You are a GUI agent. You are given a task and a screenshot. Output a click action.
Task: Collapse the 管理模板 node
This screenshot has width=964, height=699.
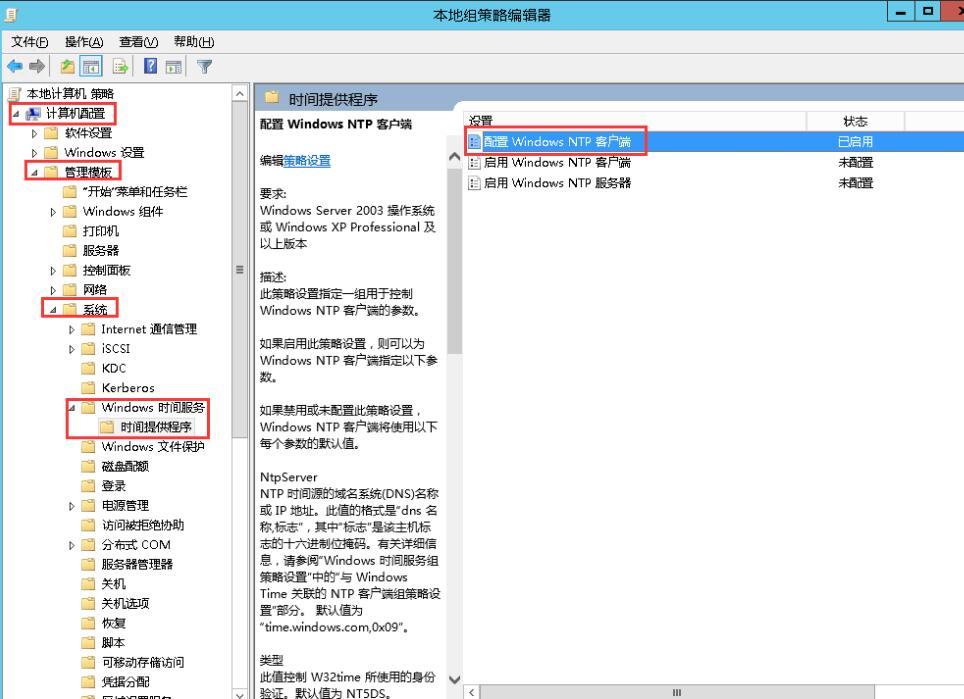point(34,173)
